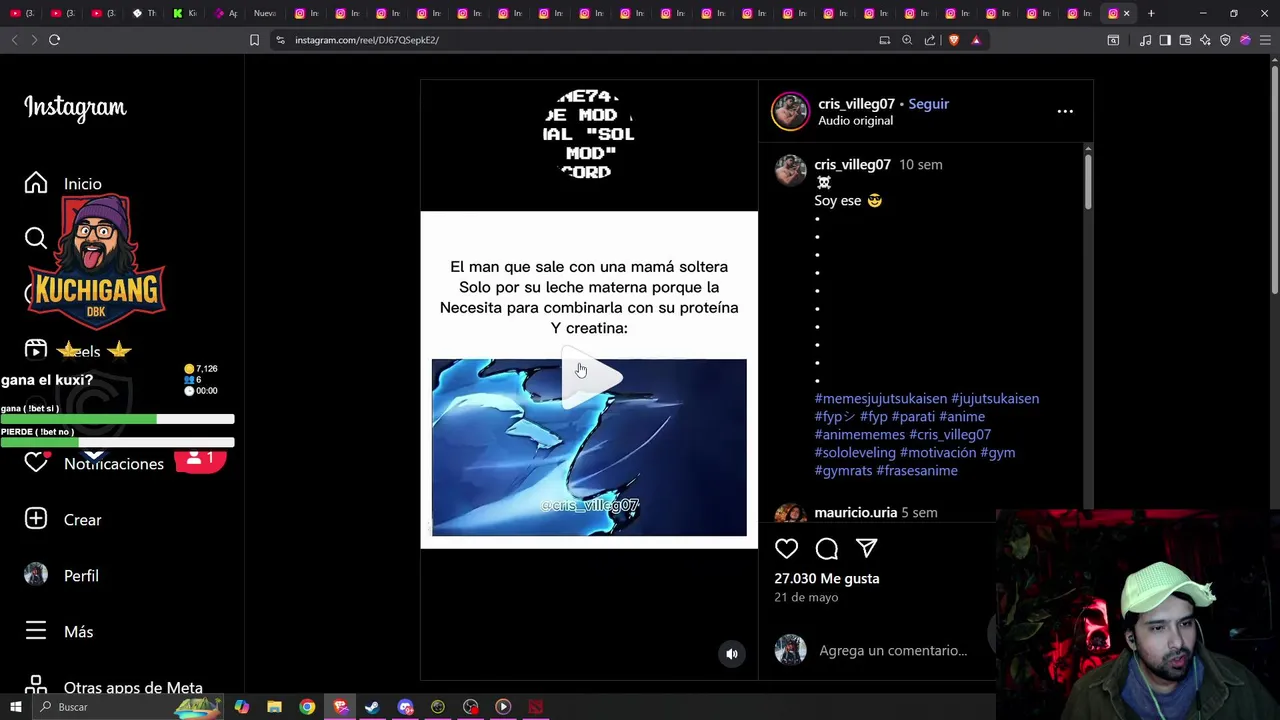
Task: Click the comments panel scrollbar
Action: (x=1088, y=180)
